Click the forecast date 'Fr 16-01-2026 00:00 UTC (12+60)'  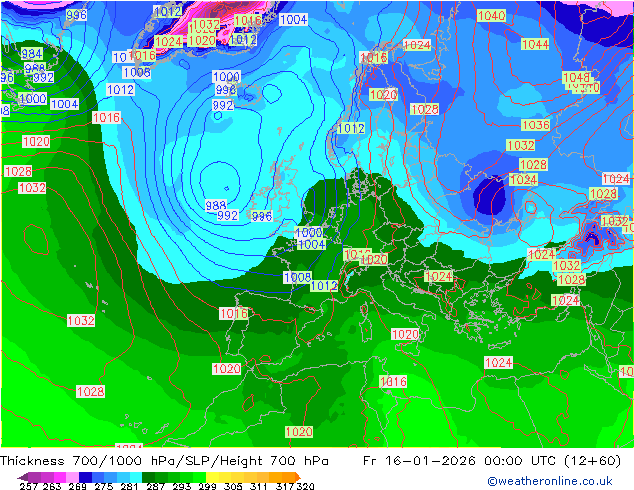[492, 461]
